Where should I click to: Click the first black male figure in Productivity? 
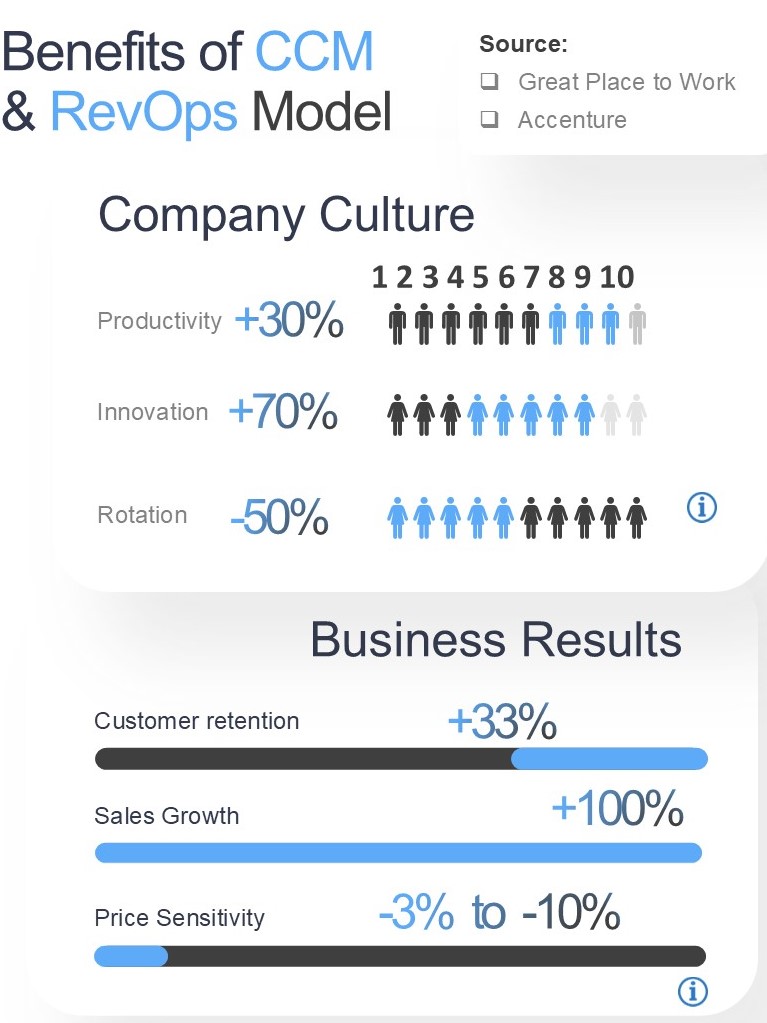click(397, 324)
